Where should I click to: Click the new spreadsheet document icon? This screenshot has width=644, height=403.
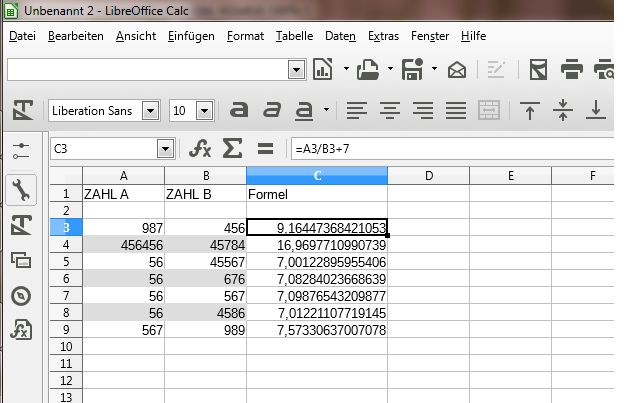pos(322,69)
